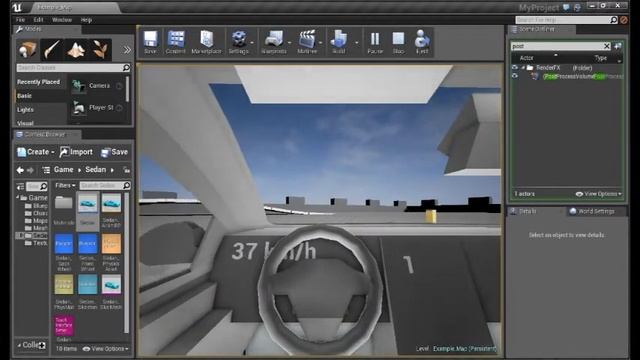Image resolution: width=640 pixels, height=360 pixels.
Task: Open the Content toolbar button
Action: (176, 42)
